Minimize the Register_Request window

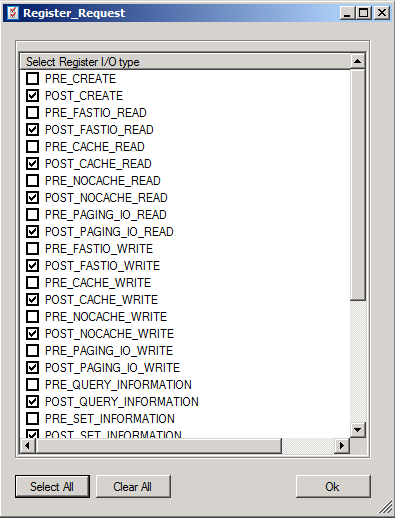tap(347, 13)
